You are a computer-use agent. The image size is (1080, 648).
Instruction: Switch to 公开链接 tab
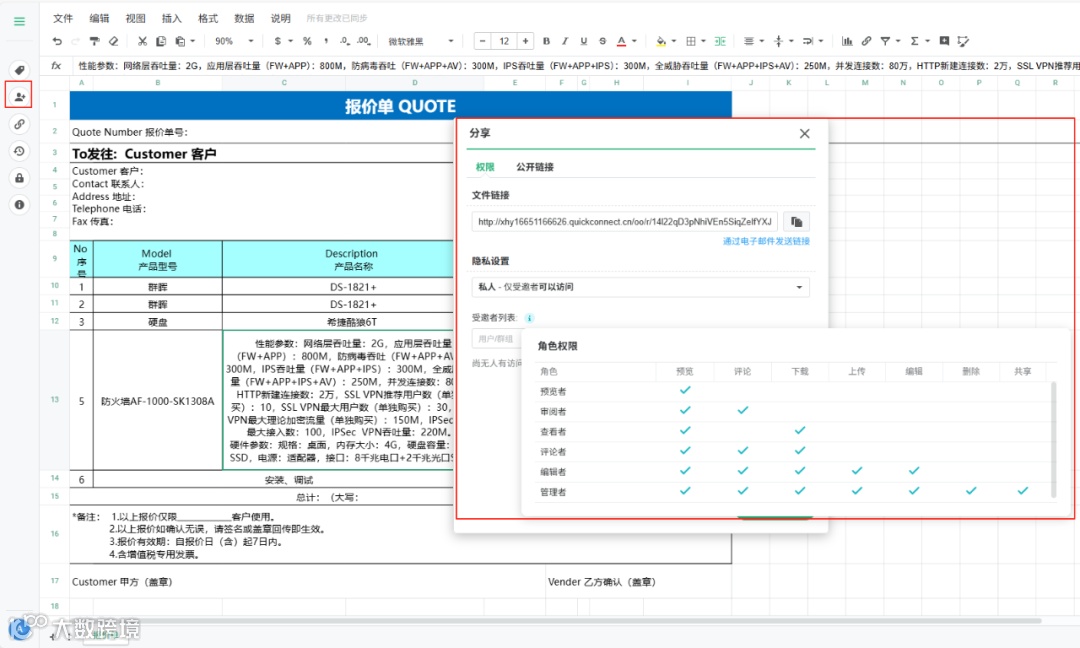pos(534,167)
